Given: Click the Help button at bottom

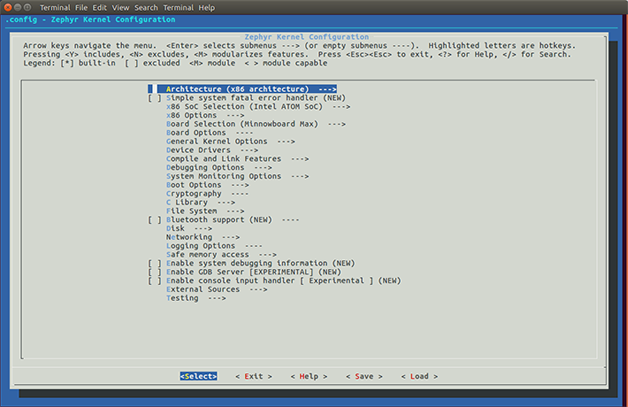Looking at the screenshot, I should coord(309,376).
